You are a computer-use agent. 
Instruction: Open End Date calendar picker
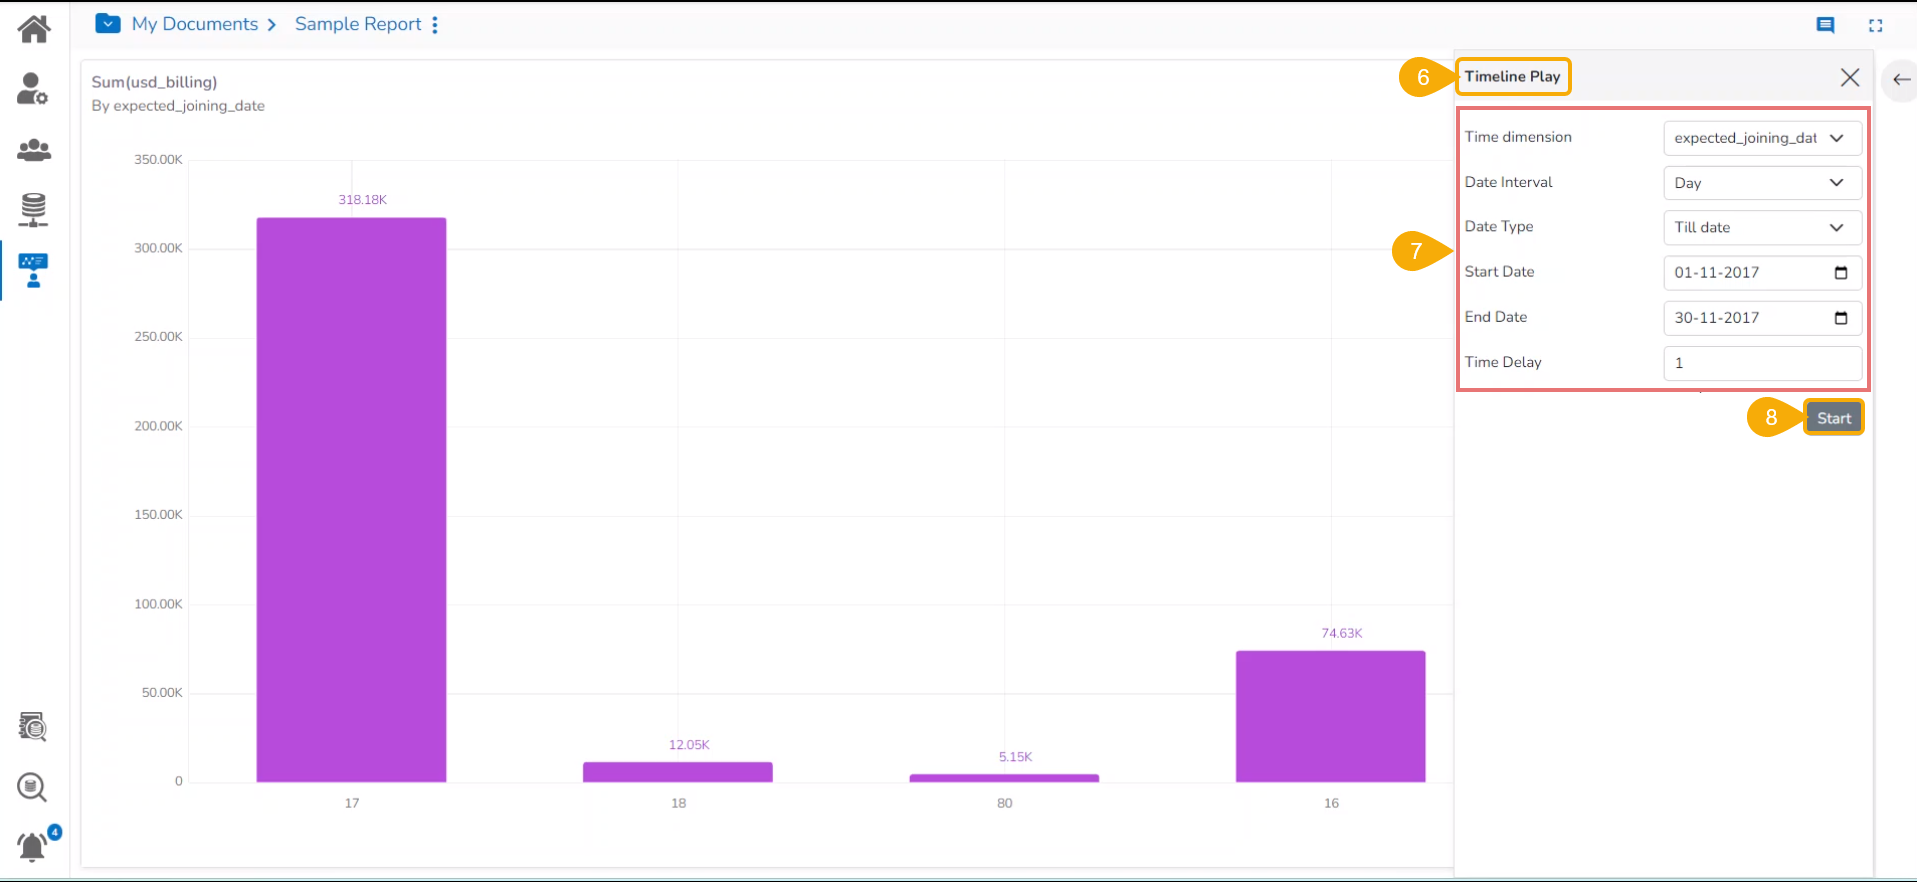tap(1841, 318)
